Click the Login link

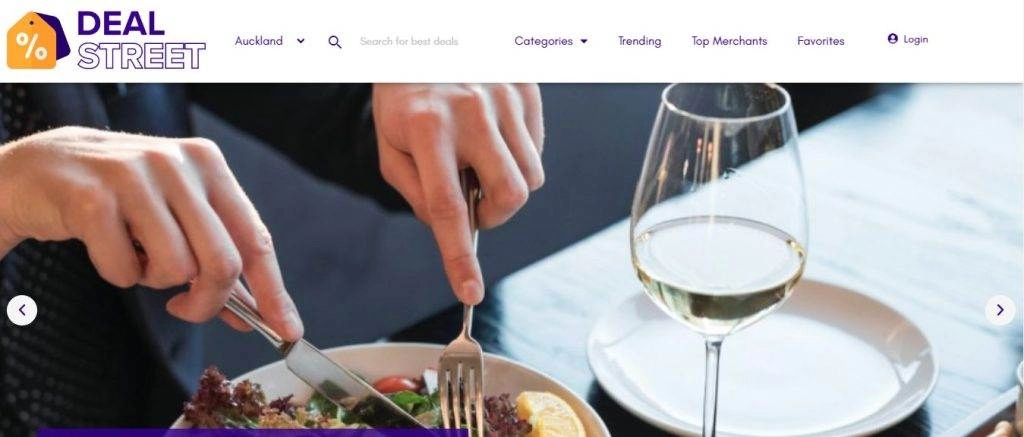[916, 39]
